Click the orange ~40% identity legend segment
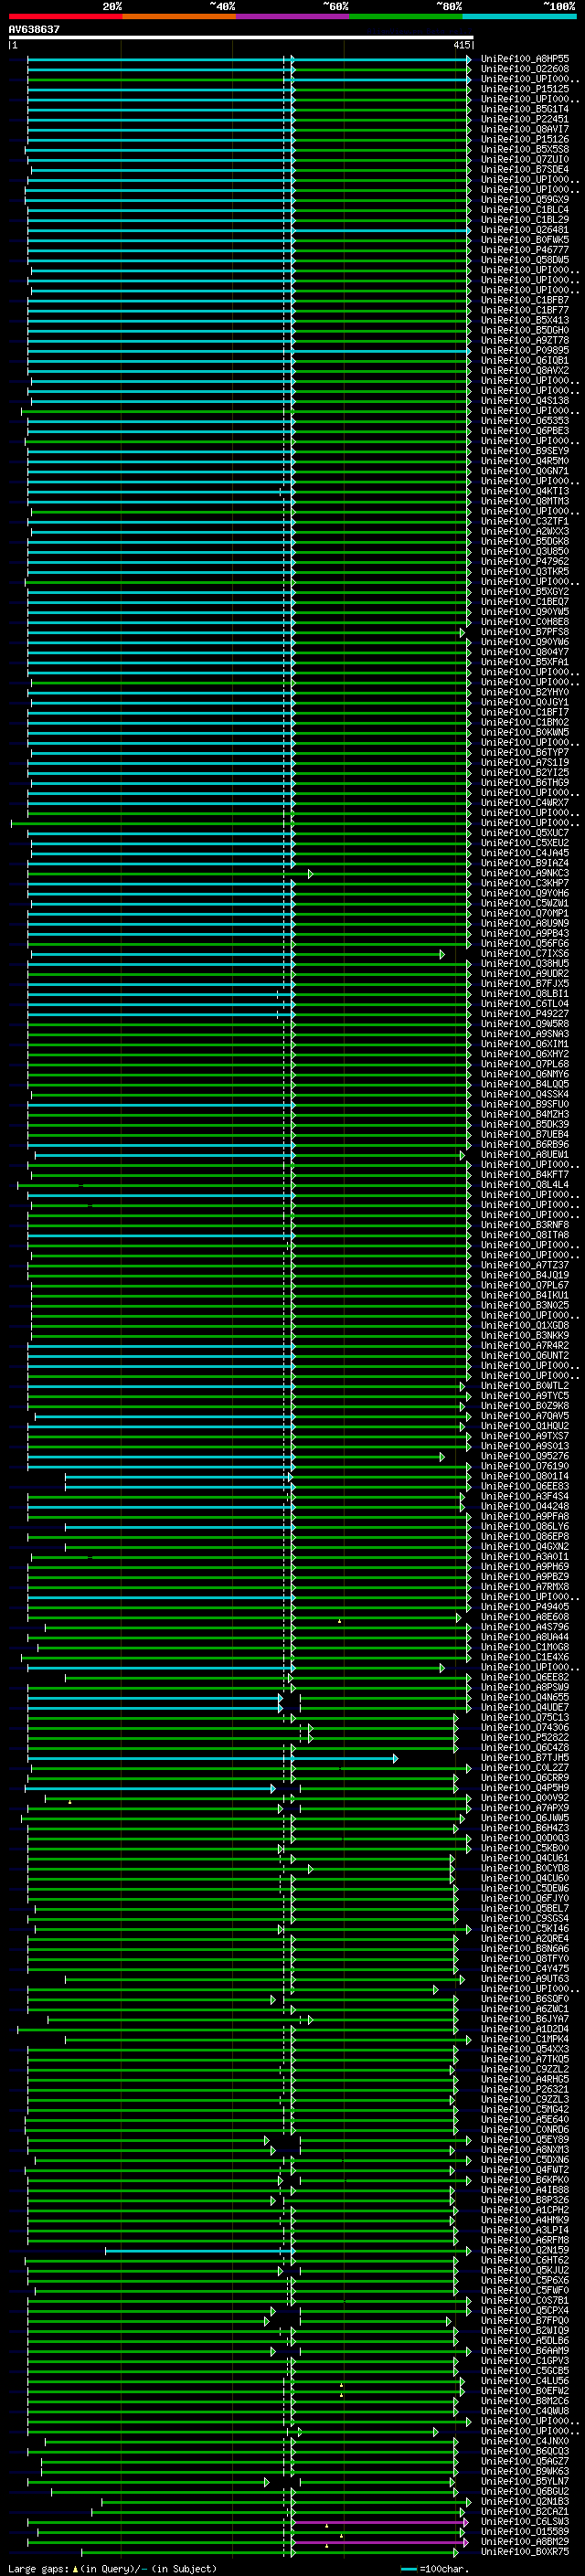Screen dimensions: 585x2576 coord(179,16)
